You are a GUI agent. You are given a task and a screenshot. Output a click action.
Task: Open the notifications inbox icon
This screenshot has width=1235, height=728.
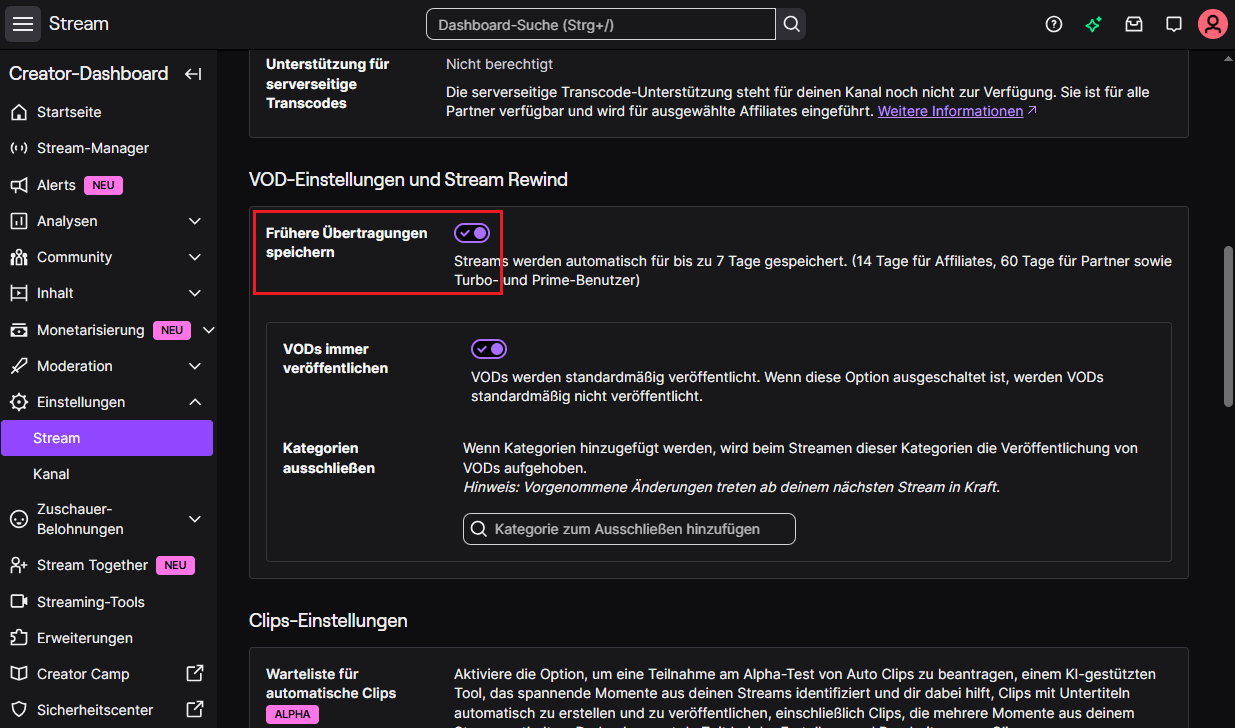[1133, 24]
